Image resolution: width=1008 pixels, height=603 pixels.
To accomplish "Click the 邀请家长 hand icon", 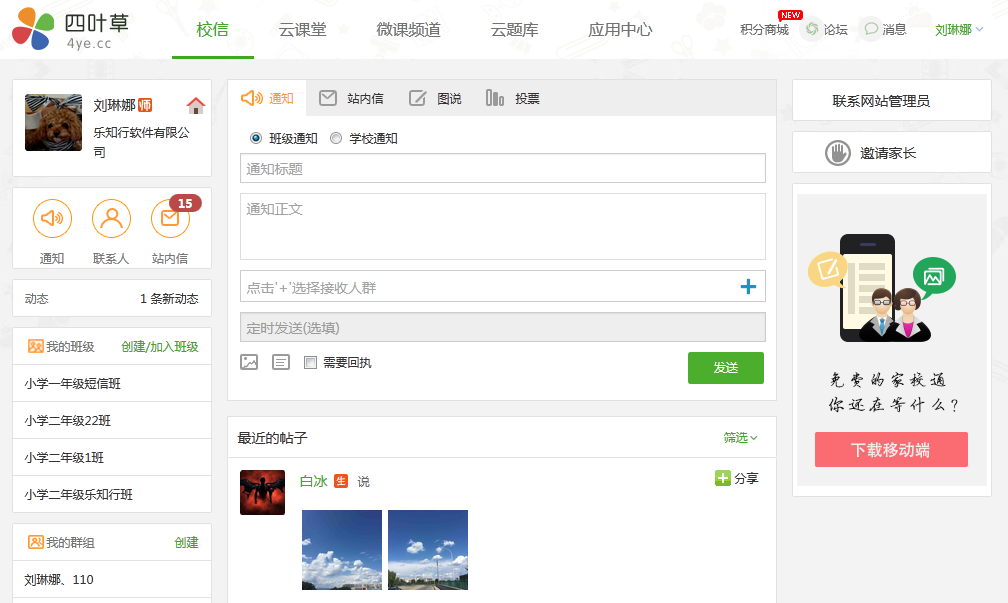I will coord(838,153).
